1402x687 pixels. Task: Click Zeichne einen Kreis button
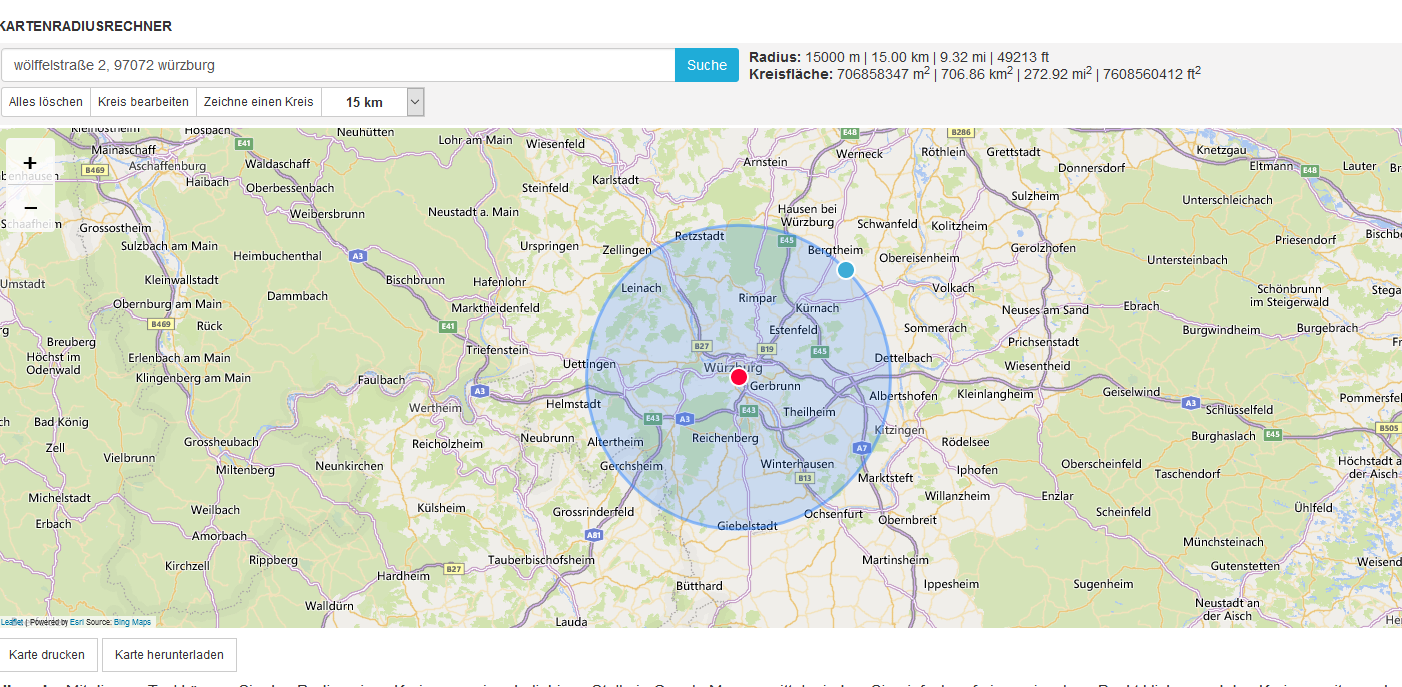259,102
